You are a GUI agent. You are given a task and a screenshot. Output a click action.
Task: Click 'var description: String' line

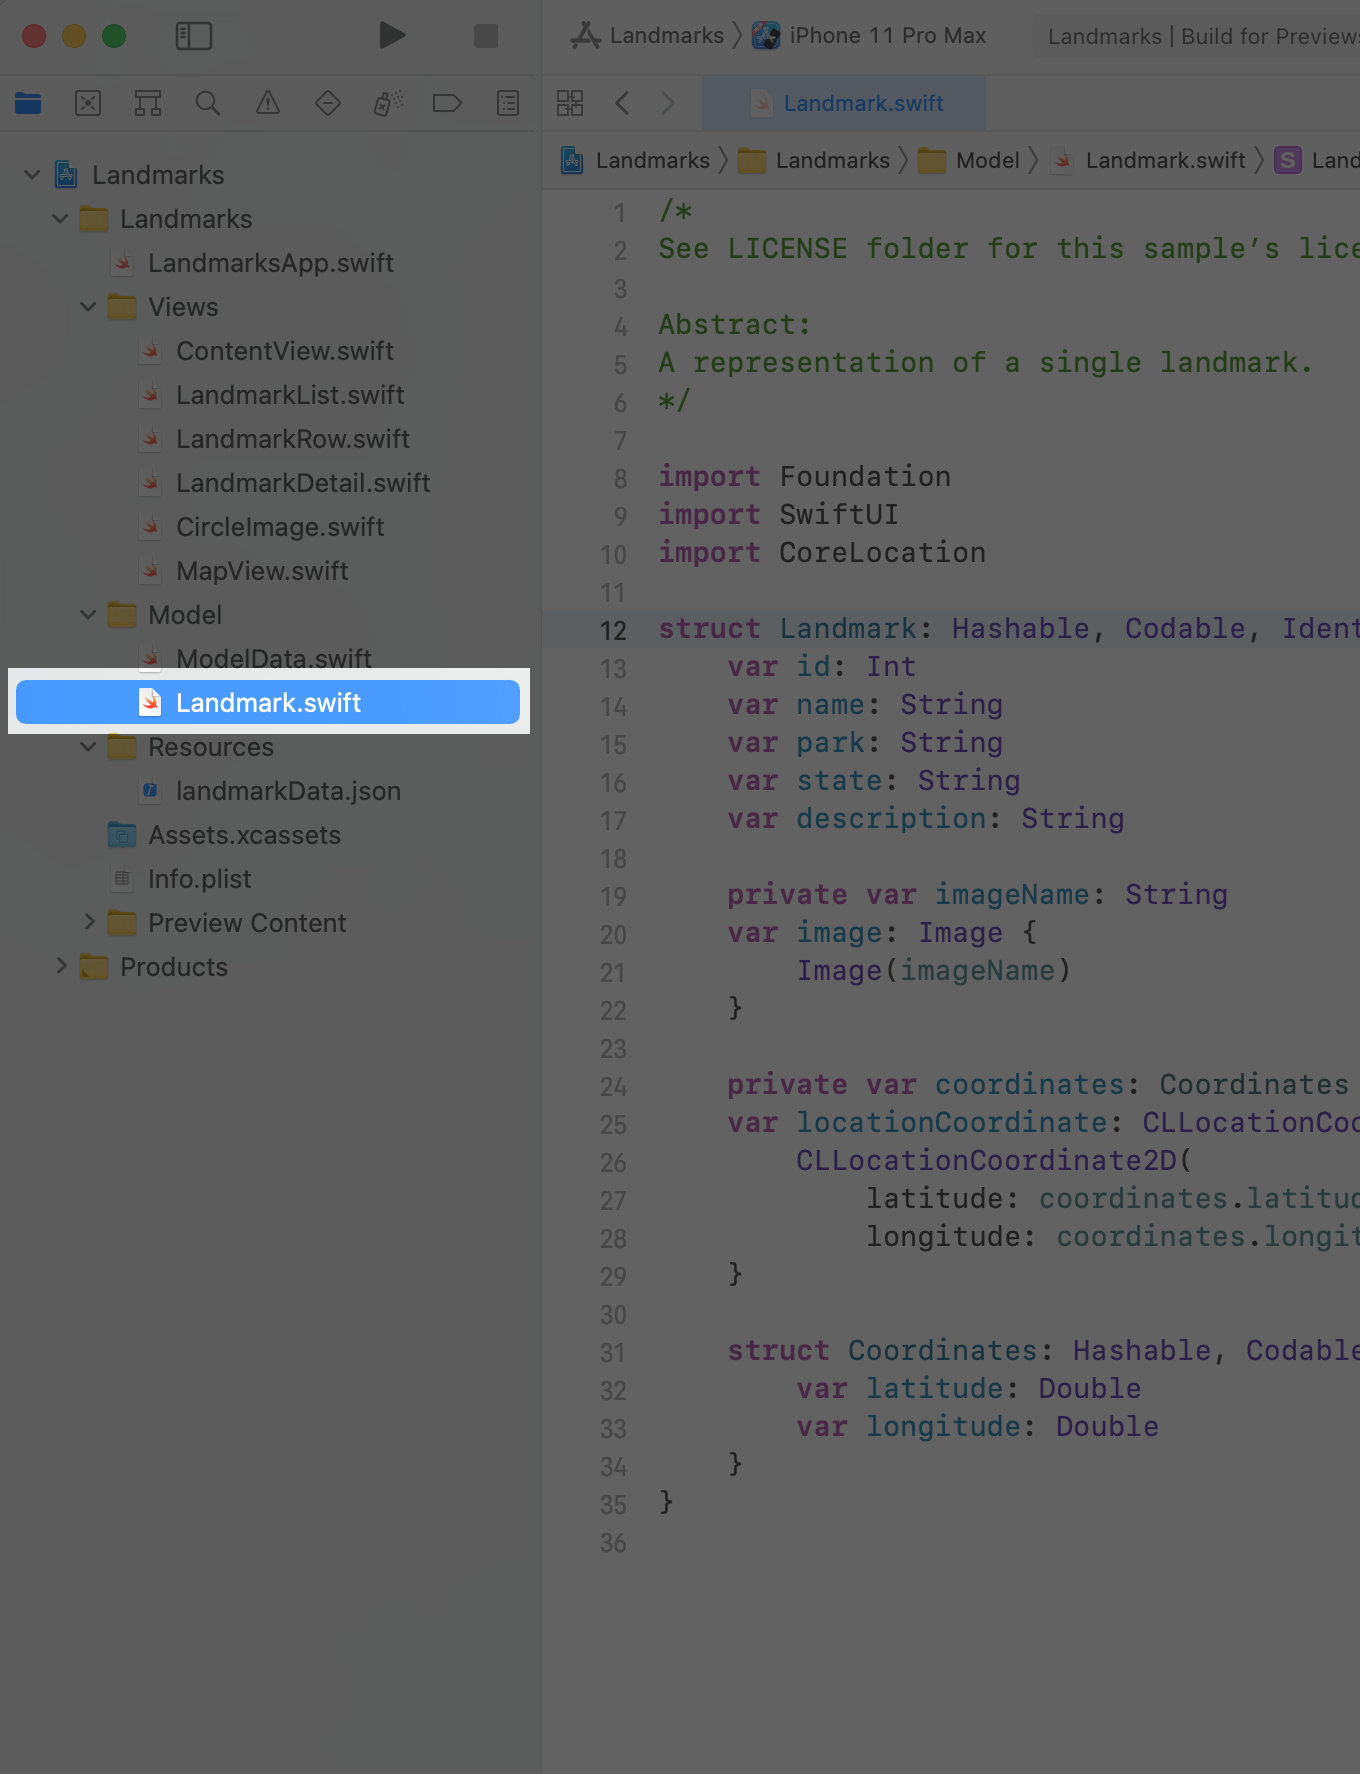[x=926, y=819]
